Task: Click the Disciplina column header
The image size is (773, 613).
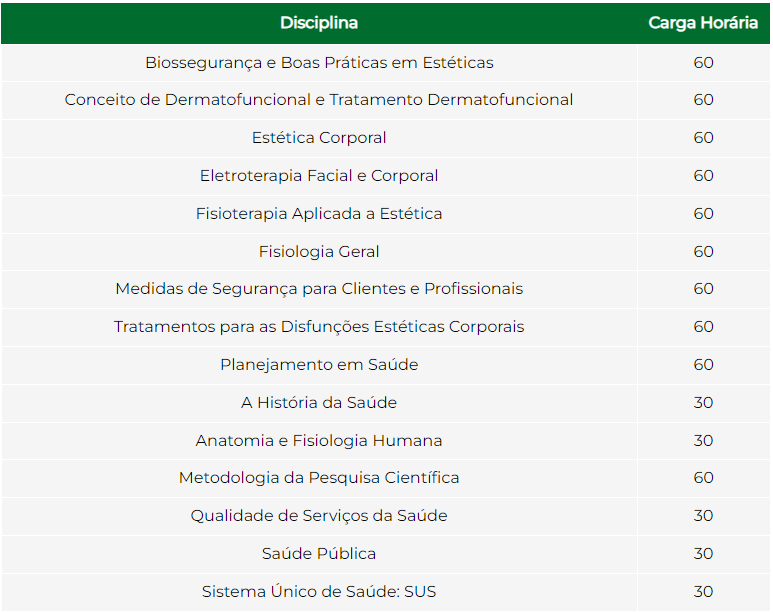Action: click(319, 23)
